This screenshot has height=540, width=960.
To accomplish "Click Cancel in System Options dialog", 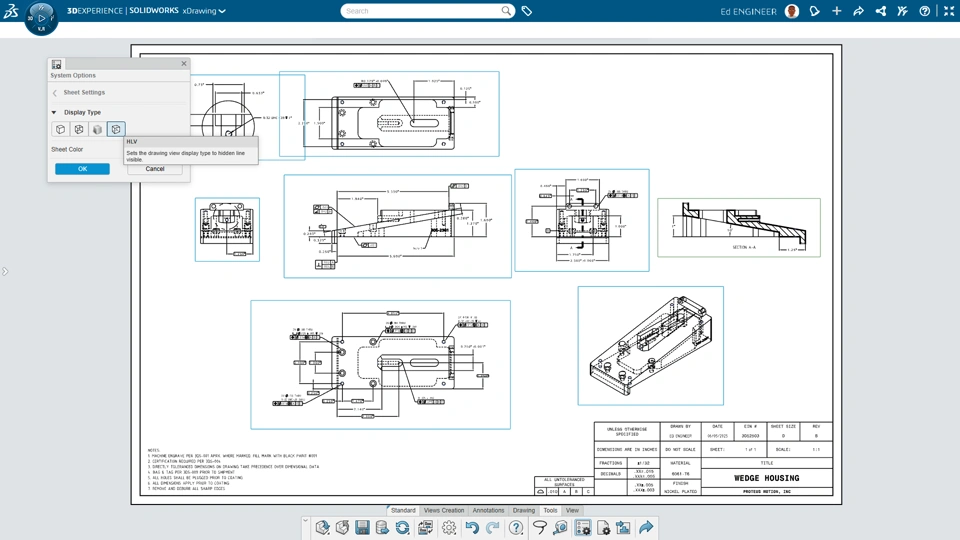I will tap(155, 169).
